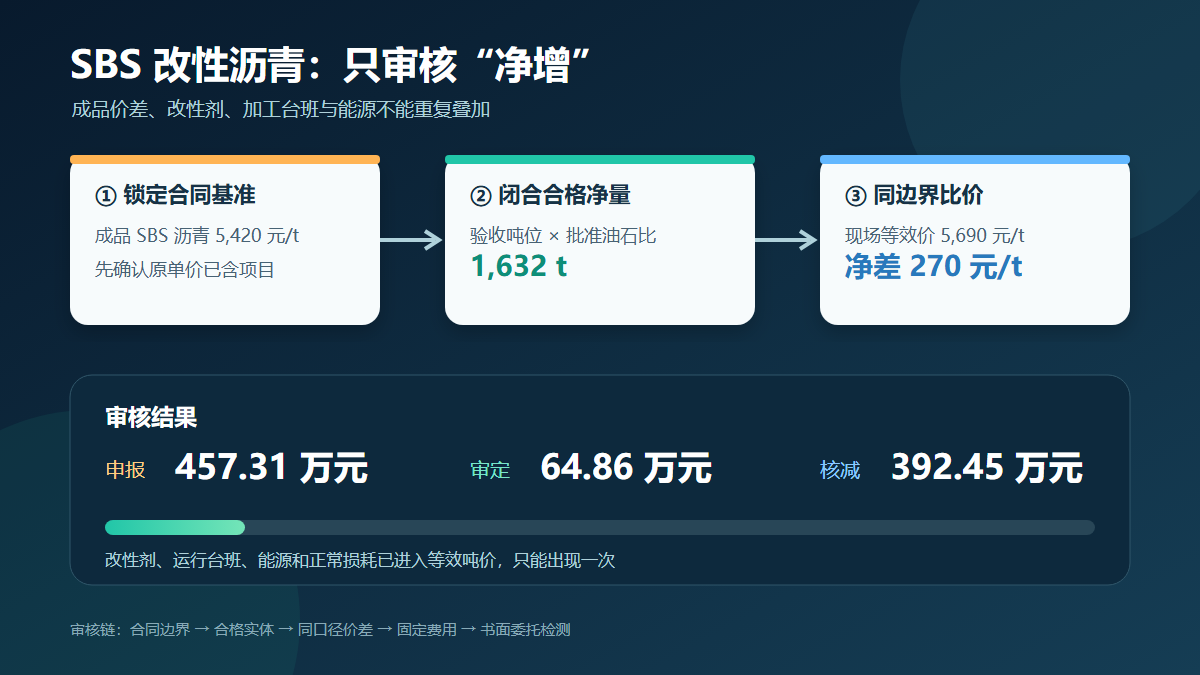Select the line '验收吨位 × 批准油石比'

pyautogui.click(x=563, y=237)
